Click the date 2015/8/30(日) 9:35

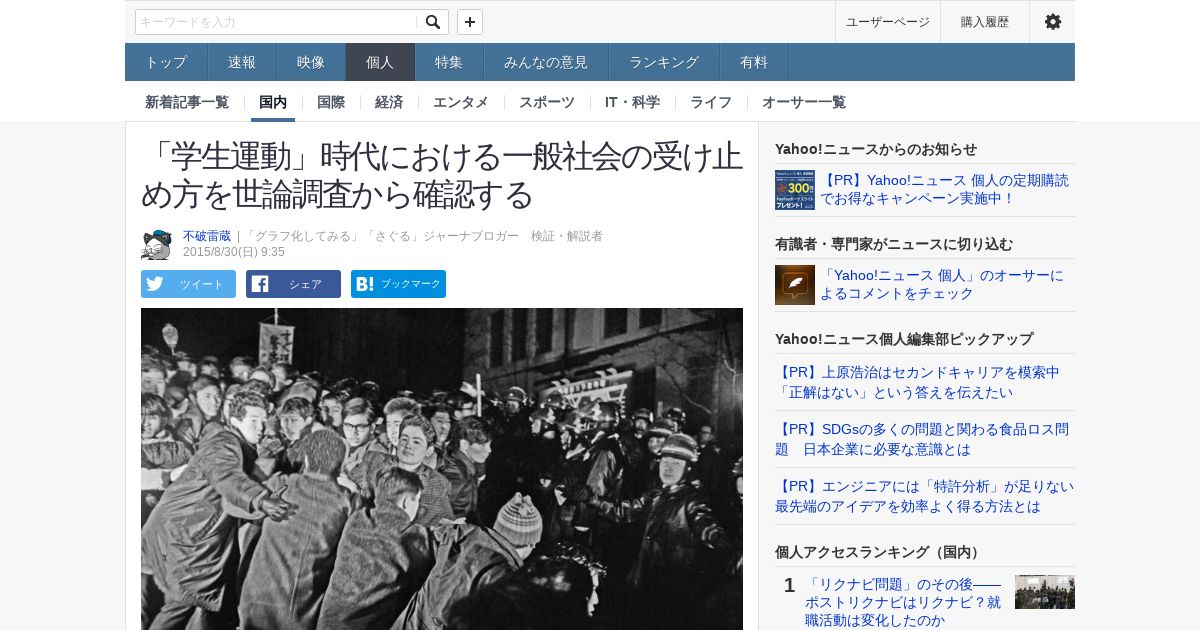pos(234,252)
